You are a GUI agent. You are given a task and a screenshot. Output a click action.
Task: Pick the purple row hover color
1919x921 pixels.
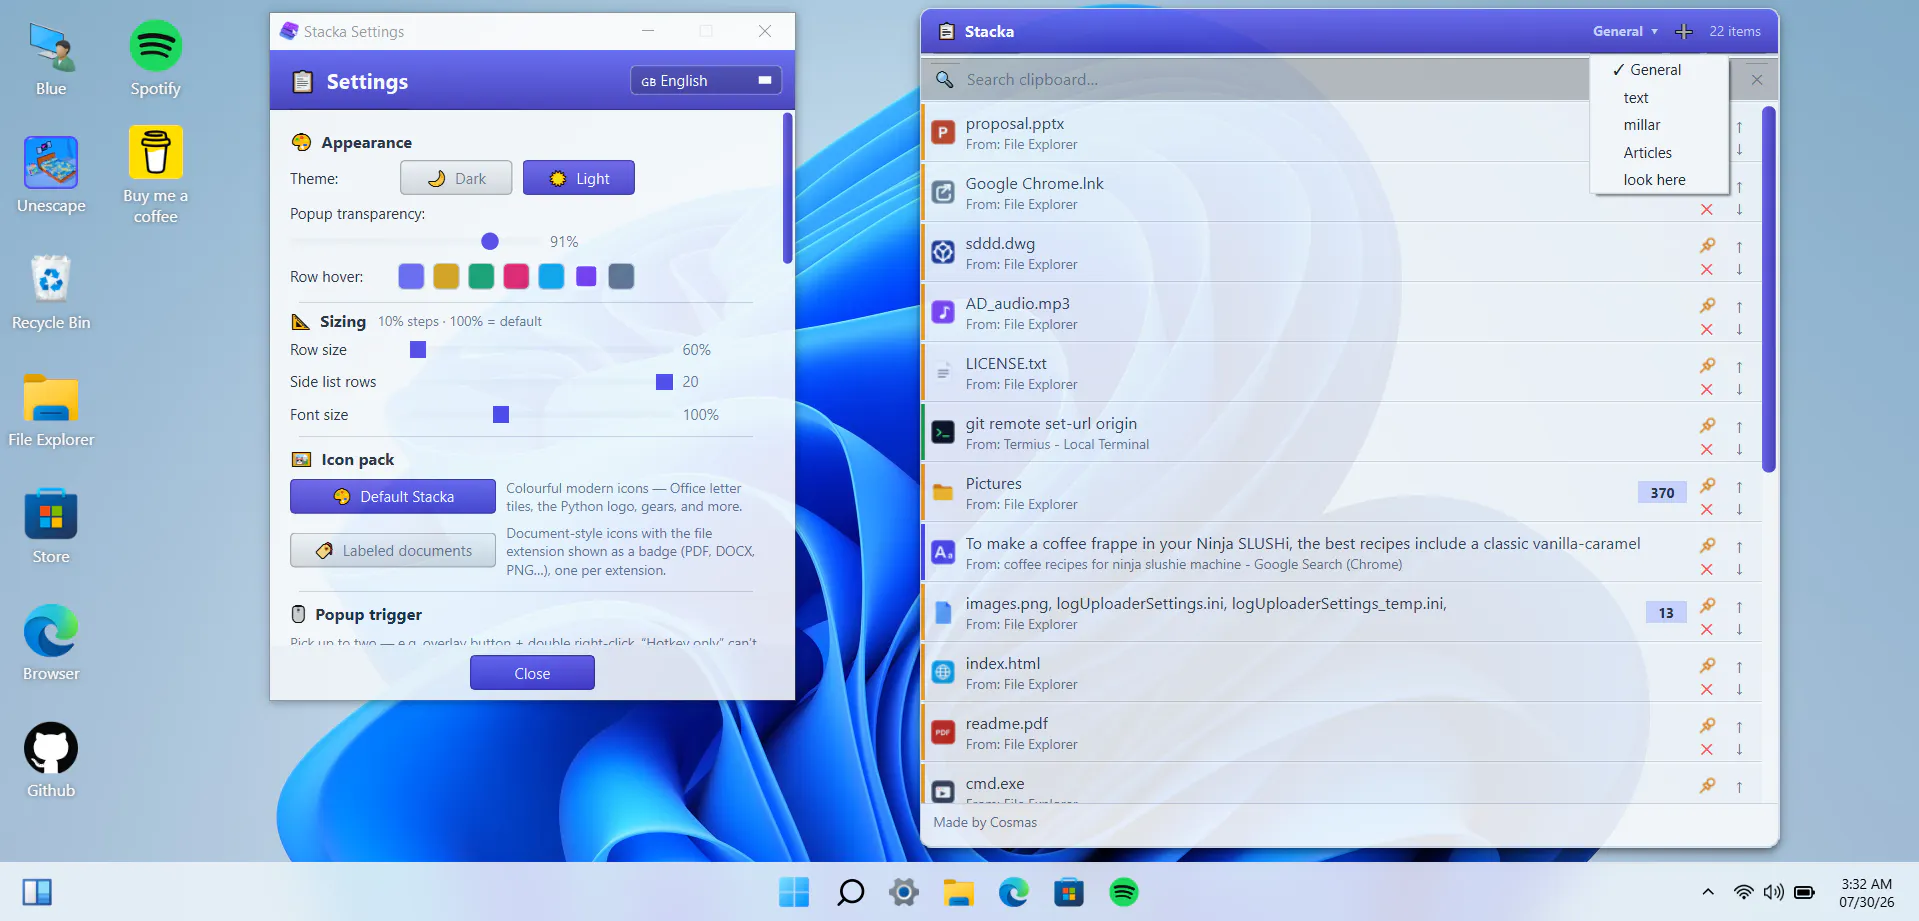click(x=586, y=276)
